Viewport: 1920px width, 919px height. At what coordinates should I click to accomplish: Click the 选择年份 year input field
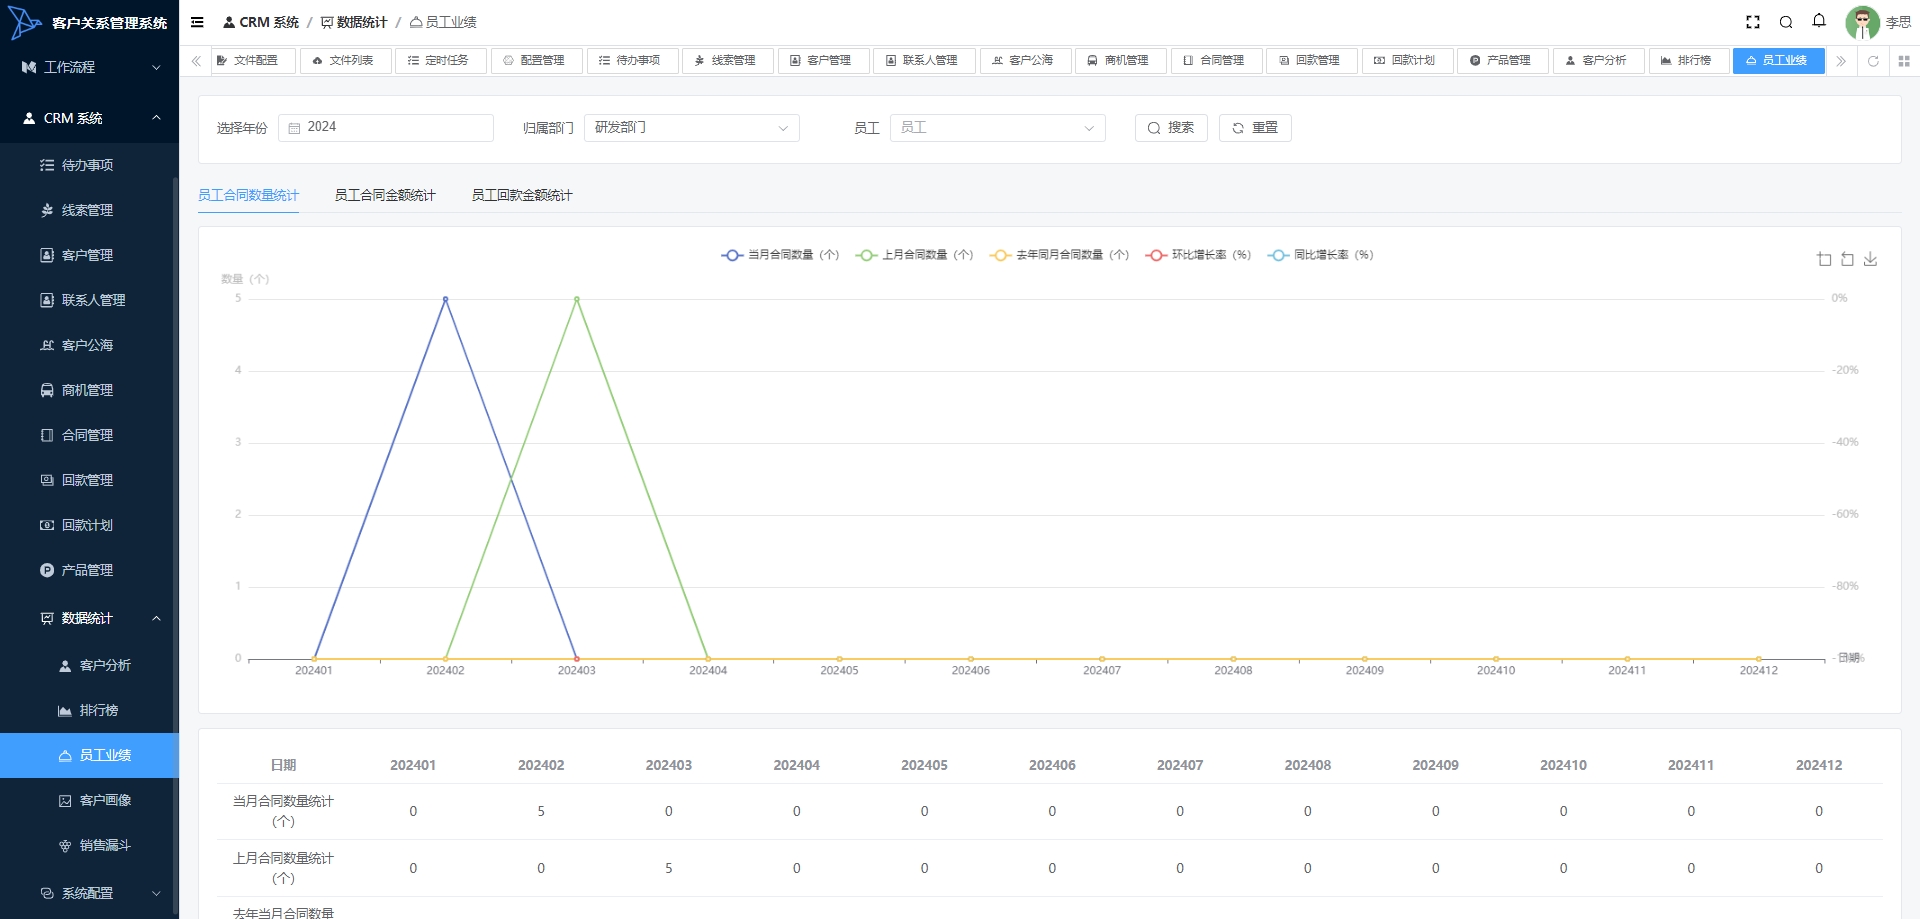pos(386,128)
